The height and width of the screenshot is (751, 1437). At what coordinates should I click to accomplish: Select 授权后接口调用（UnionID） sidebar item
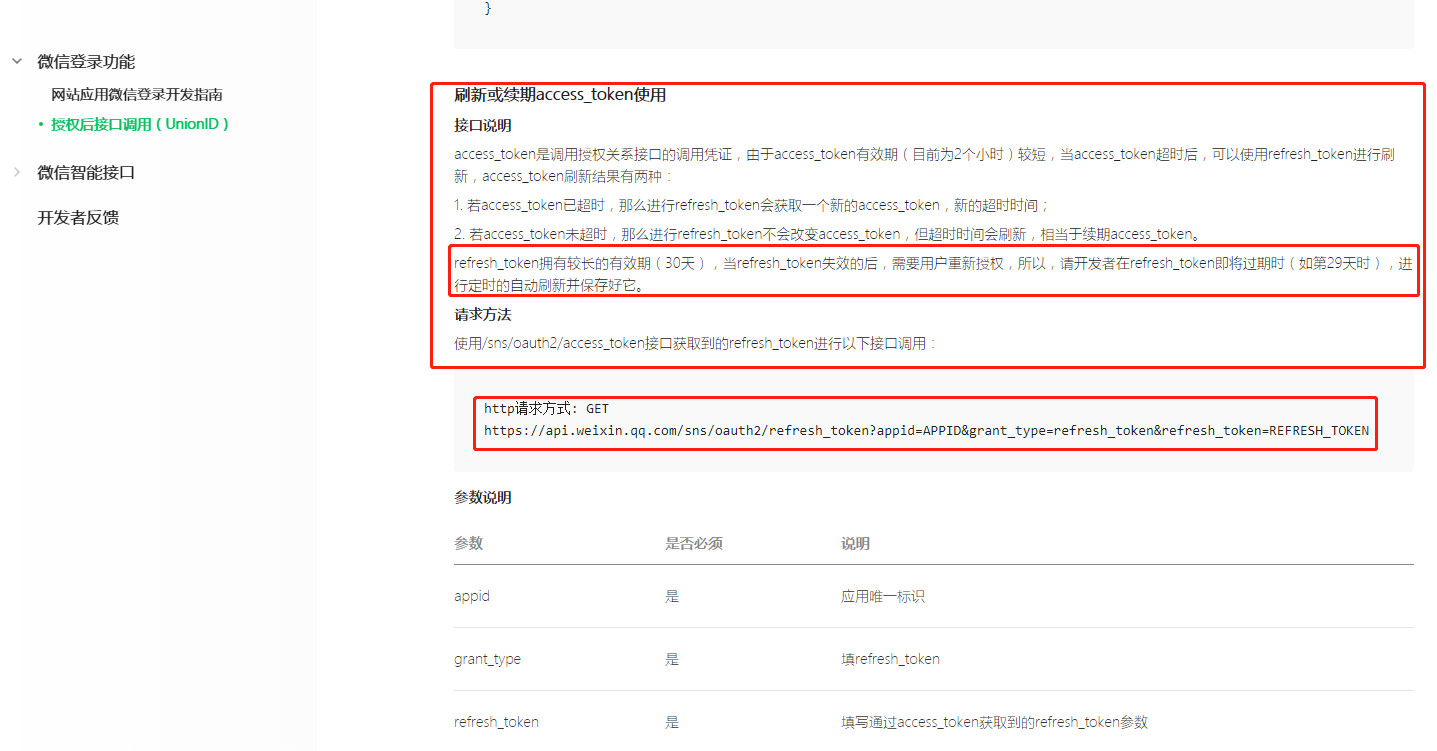point(141,124)
